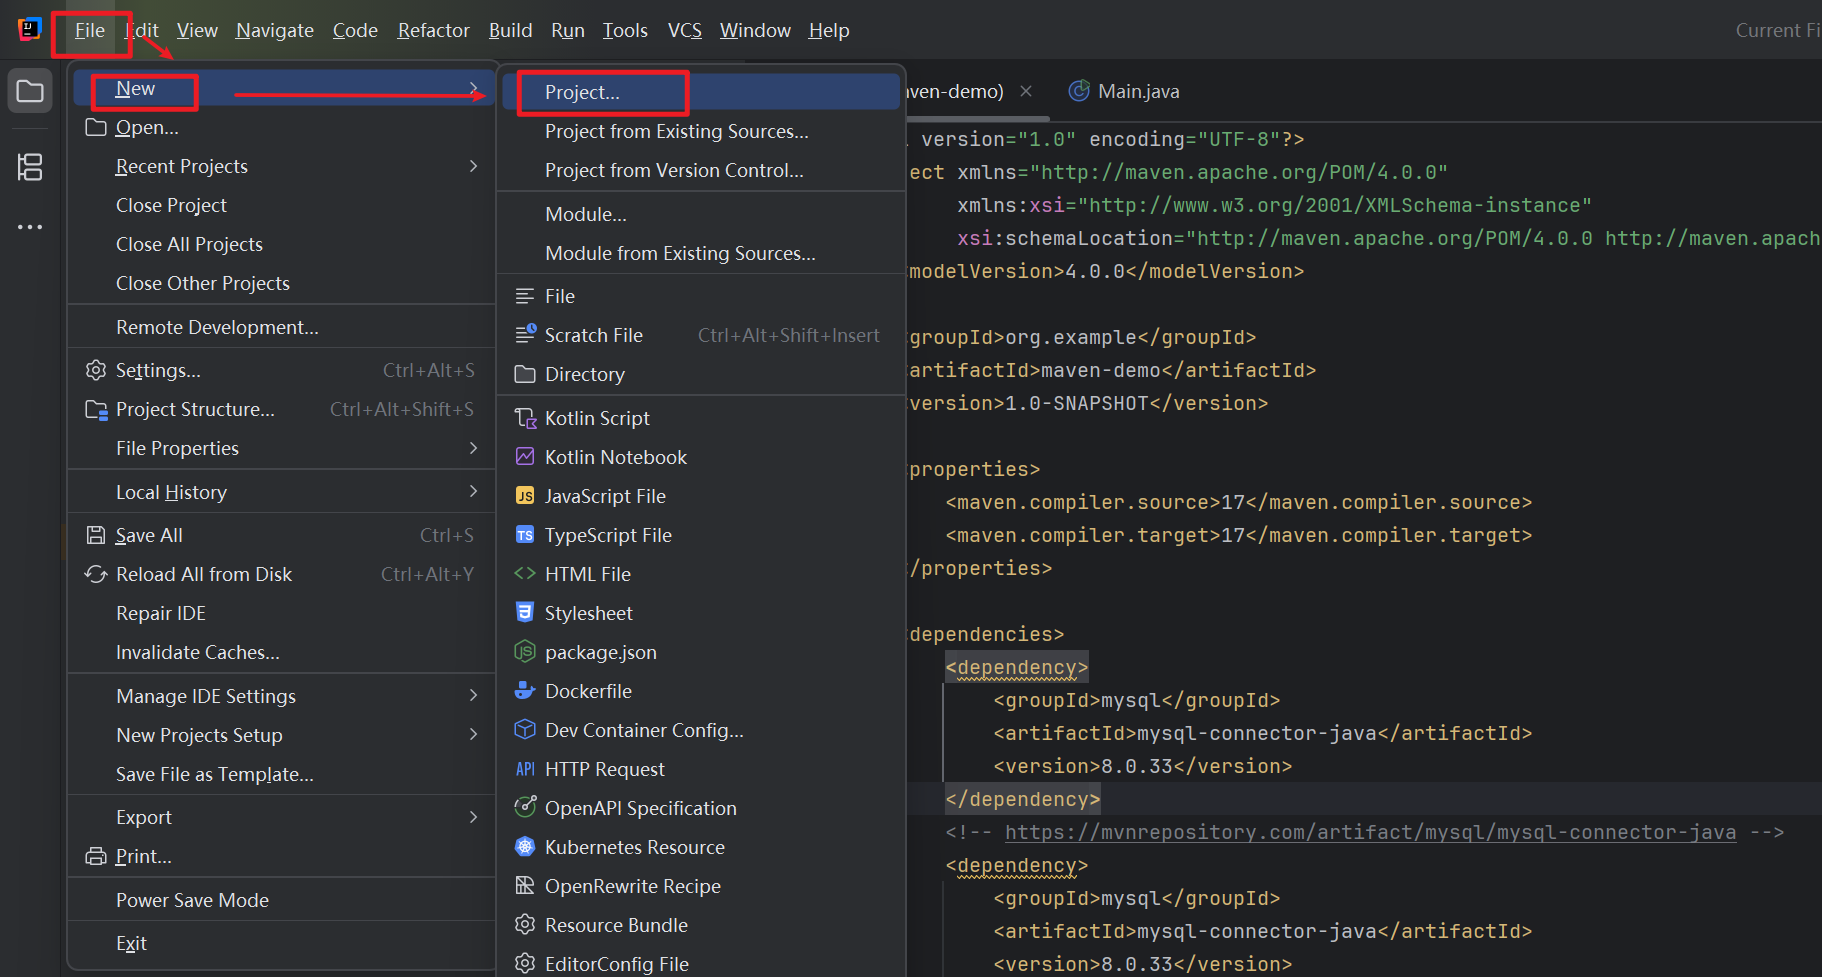Expand the File Properties submenu arrow
This screenshot has height=977, width=1822.
[x=474, y=448]
